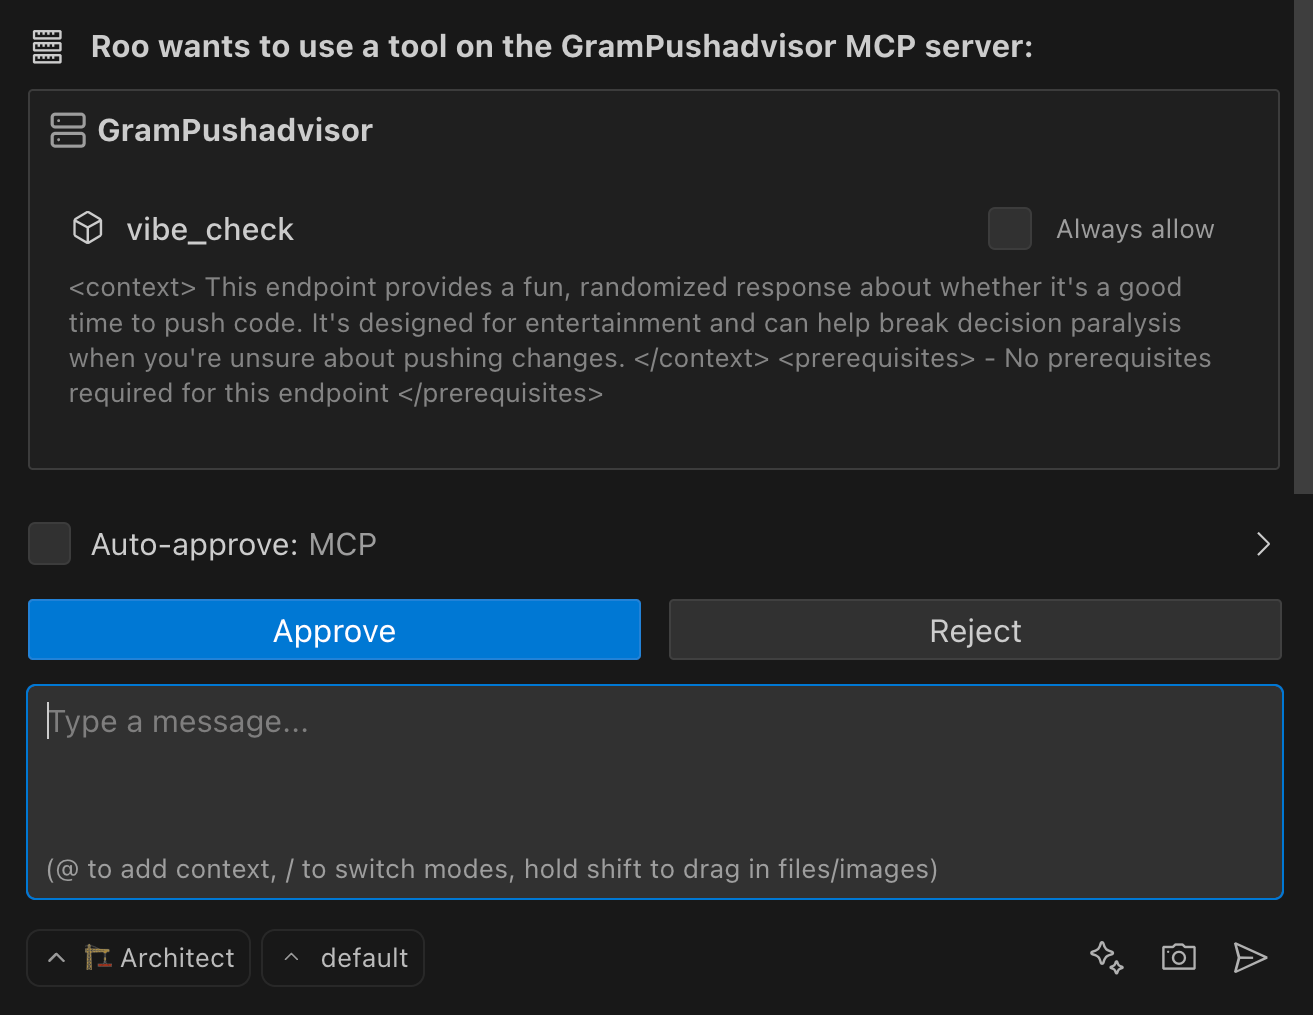Click the vibe_check context description text
This screenshot has width=1313, height=1015.
tap(640, 340)
